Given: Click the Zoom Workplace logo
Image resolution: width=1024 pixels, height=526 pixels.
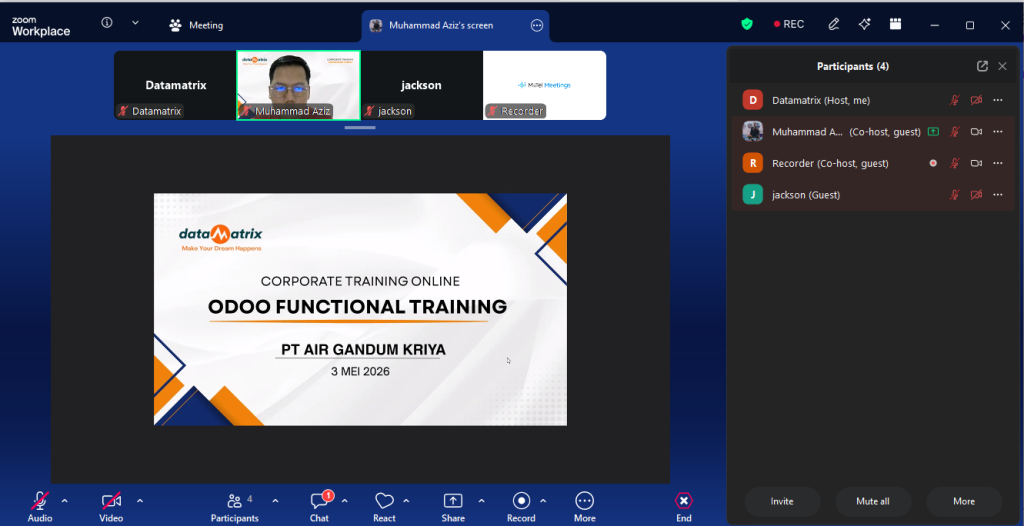Looking at the screenshot, I should point(40,26).
